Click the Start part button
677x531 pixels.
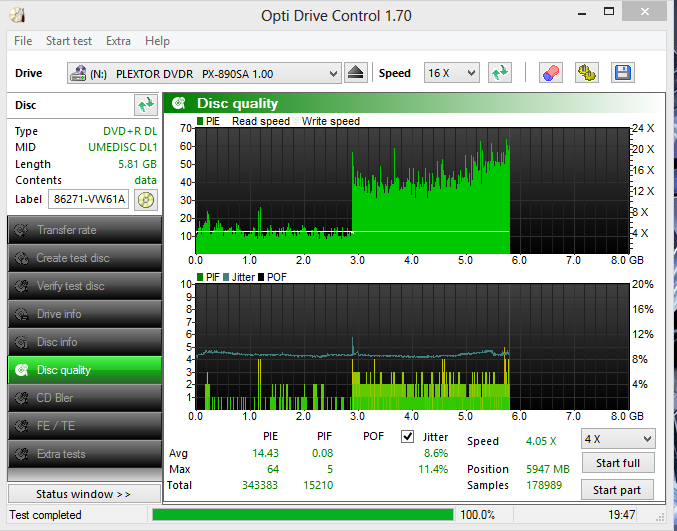coord(617,490)
